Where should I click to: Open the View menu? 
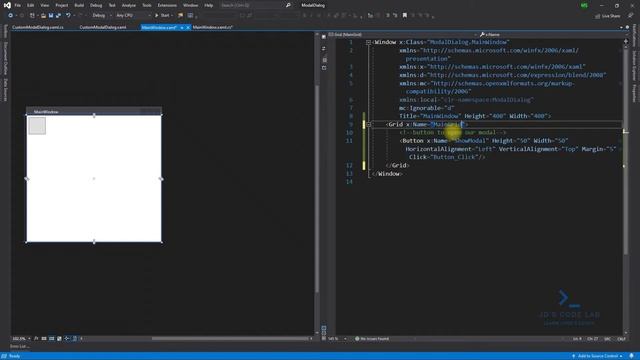pyautogui.click(x=45, y=5)
